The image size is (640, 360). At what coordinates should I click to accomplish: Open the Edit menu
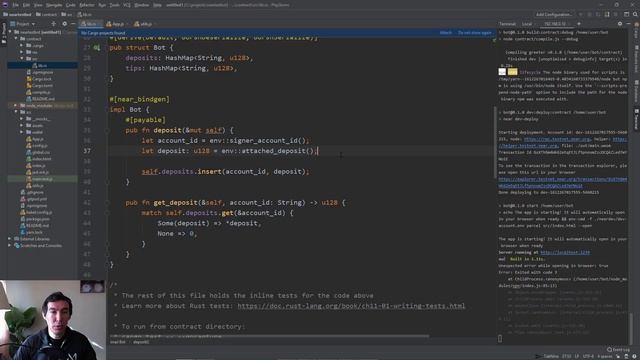pos(26,5)
